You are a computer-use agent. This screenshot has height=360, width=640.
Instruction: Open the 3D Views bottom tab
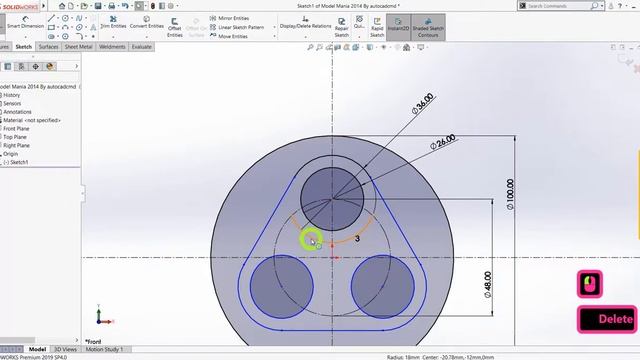[x=65, y=349]
